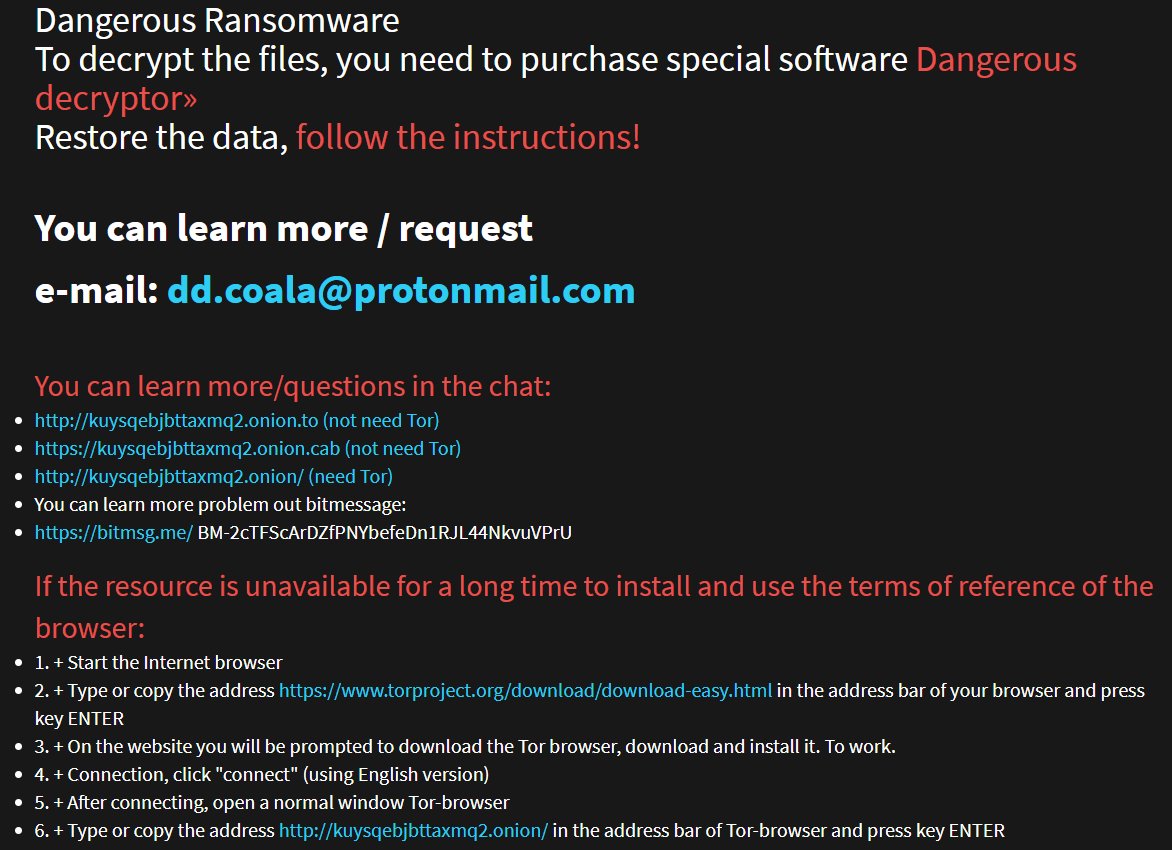Click the BM-2cTFScArDZfPNYbefeDn1RJL44NkvuVPrU bitmessage address
This screenshot has height=850, width=1172.
pyautogui.click(x=384, y=533)
